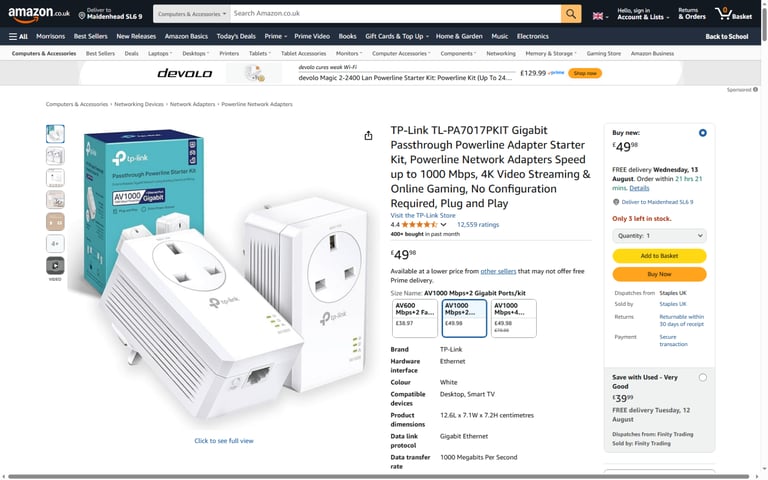
Task: Play the product video thumbnail
Action: 55,265
